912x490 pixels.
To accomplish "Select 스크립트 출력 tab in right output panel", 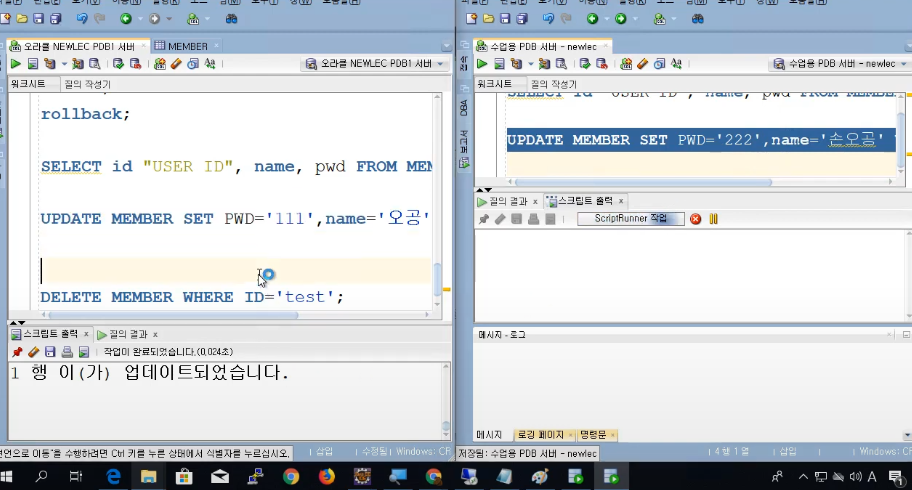I will pyautogui.click(x=585, y=201).
